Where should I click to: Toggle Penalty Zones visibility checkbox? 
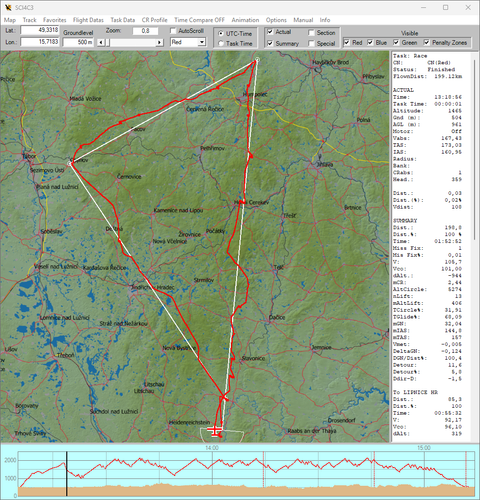point(427,43)
